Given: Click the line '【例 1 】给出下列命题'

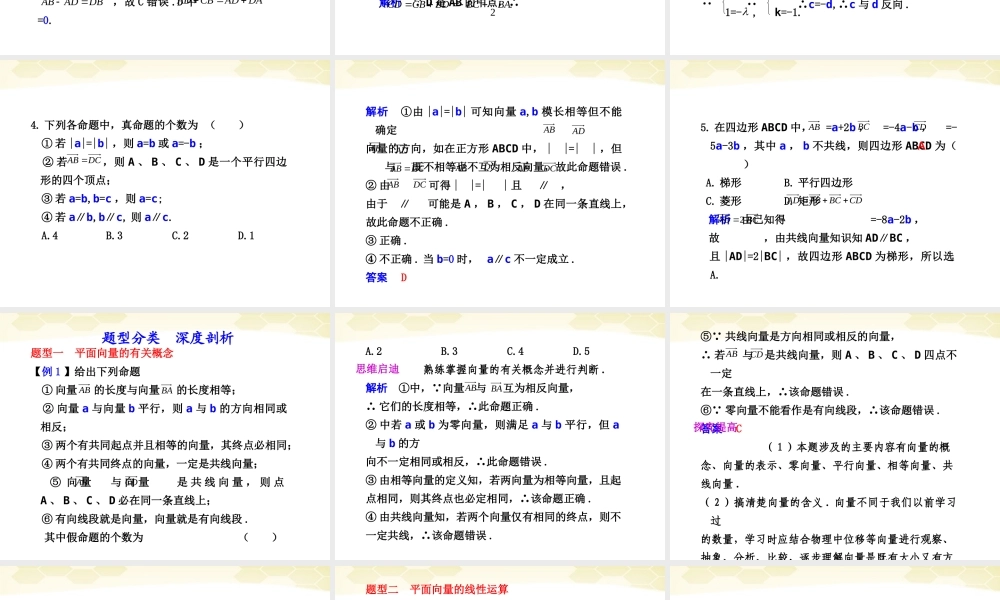Looking at the screenshot, I should click(x=85, y=371).
